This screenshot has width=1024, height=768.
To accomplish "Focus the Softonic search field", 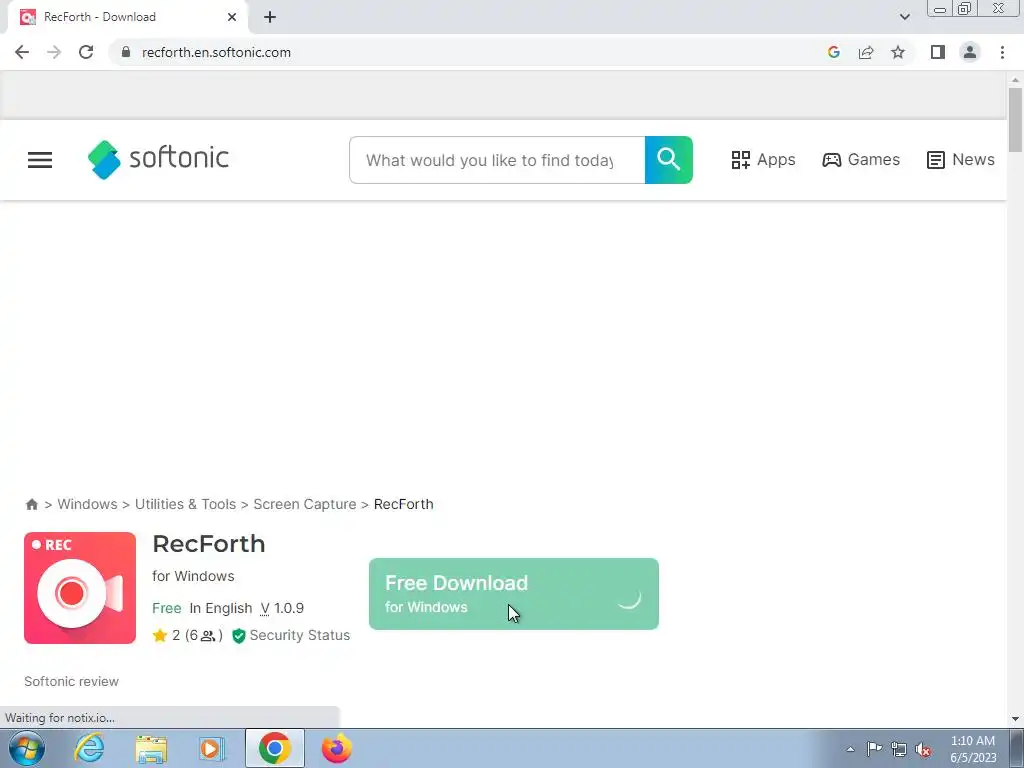I will click(497, 160).
